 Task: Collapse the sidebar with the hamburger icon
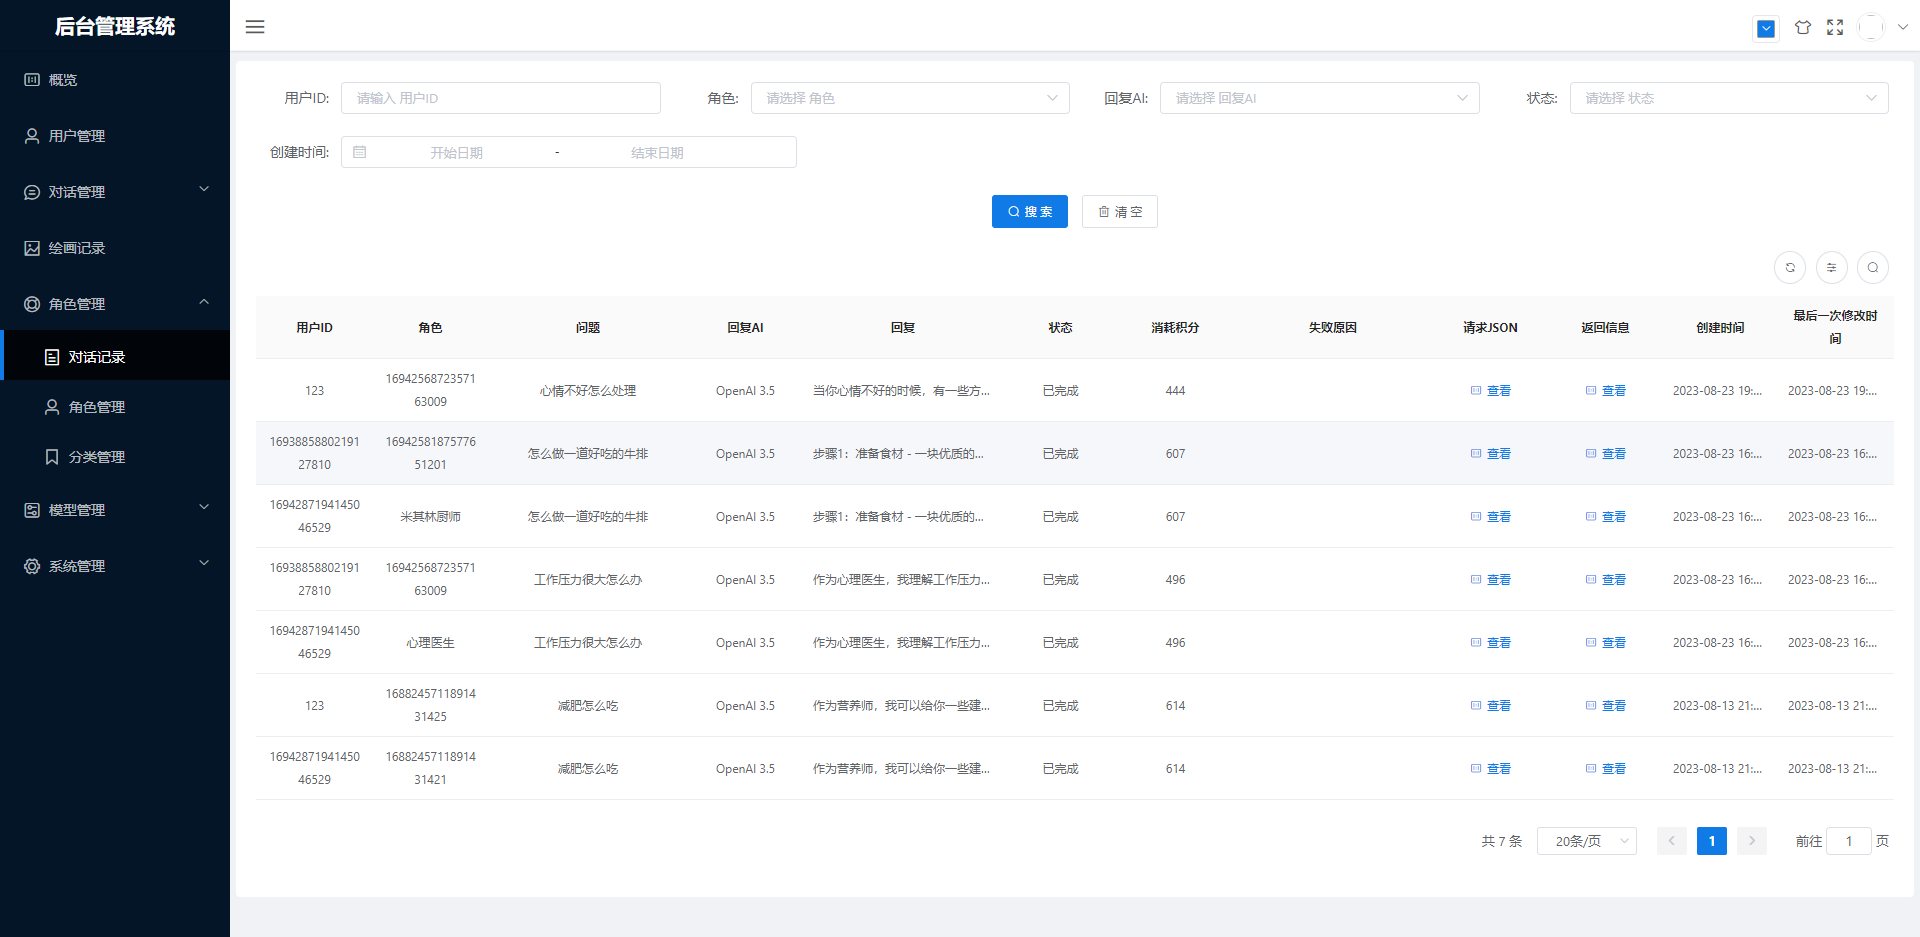(255, 27)
